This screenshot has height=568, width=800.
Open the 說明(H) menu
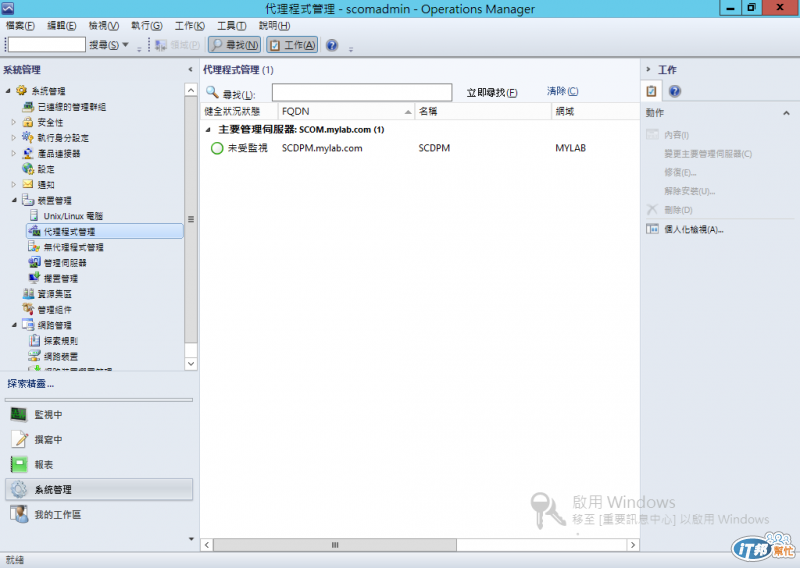coord(274,26)
